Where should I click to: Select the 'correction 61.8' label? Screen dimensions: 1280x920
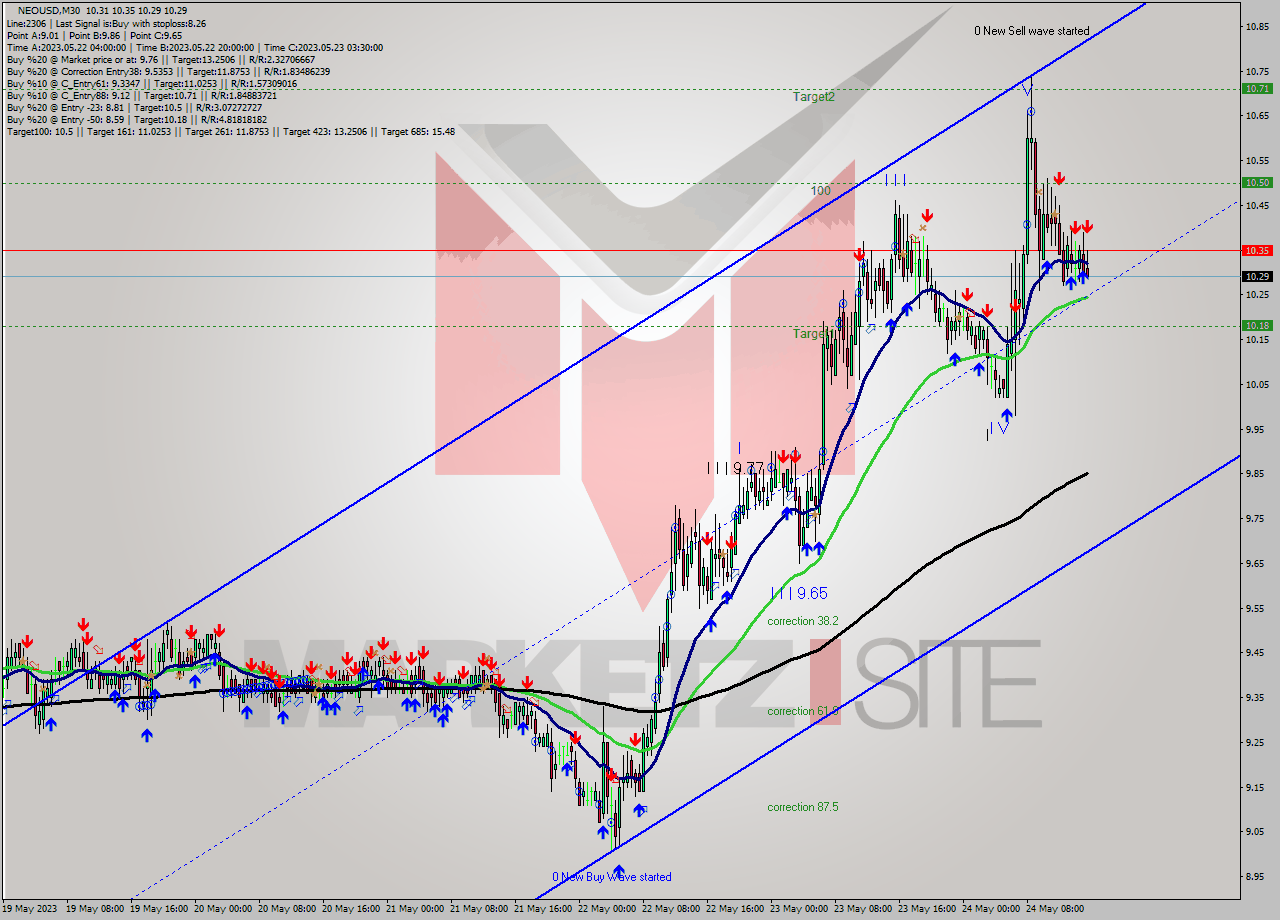(803, 711)
